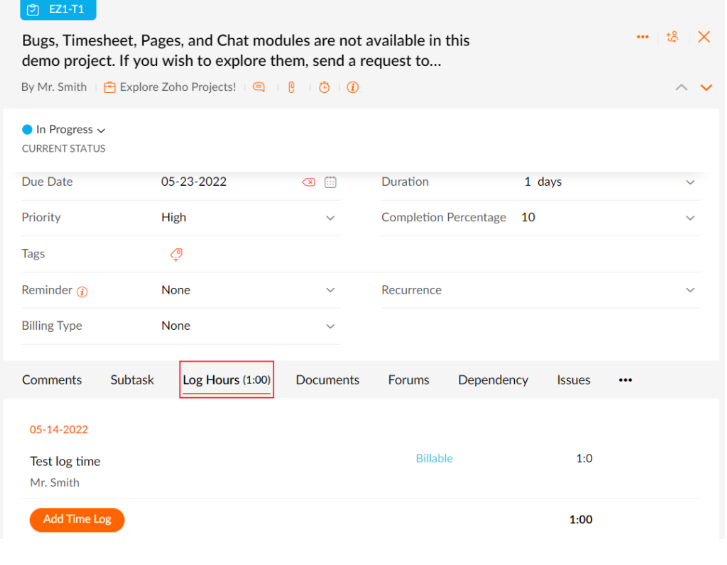Click the attachment paperclip icon
The image size is (727, 565).
tap(292, 87)
